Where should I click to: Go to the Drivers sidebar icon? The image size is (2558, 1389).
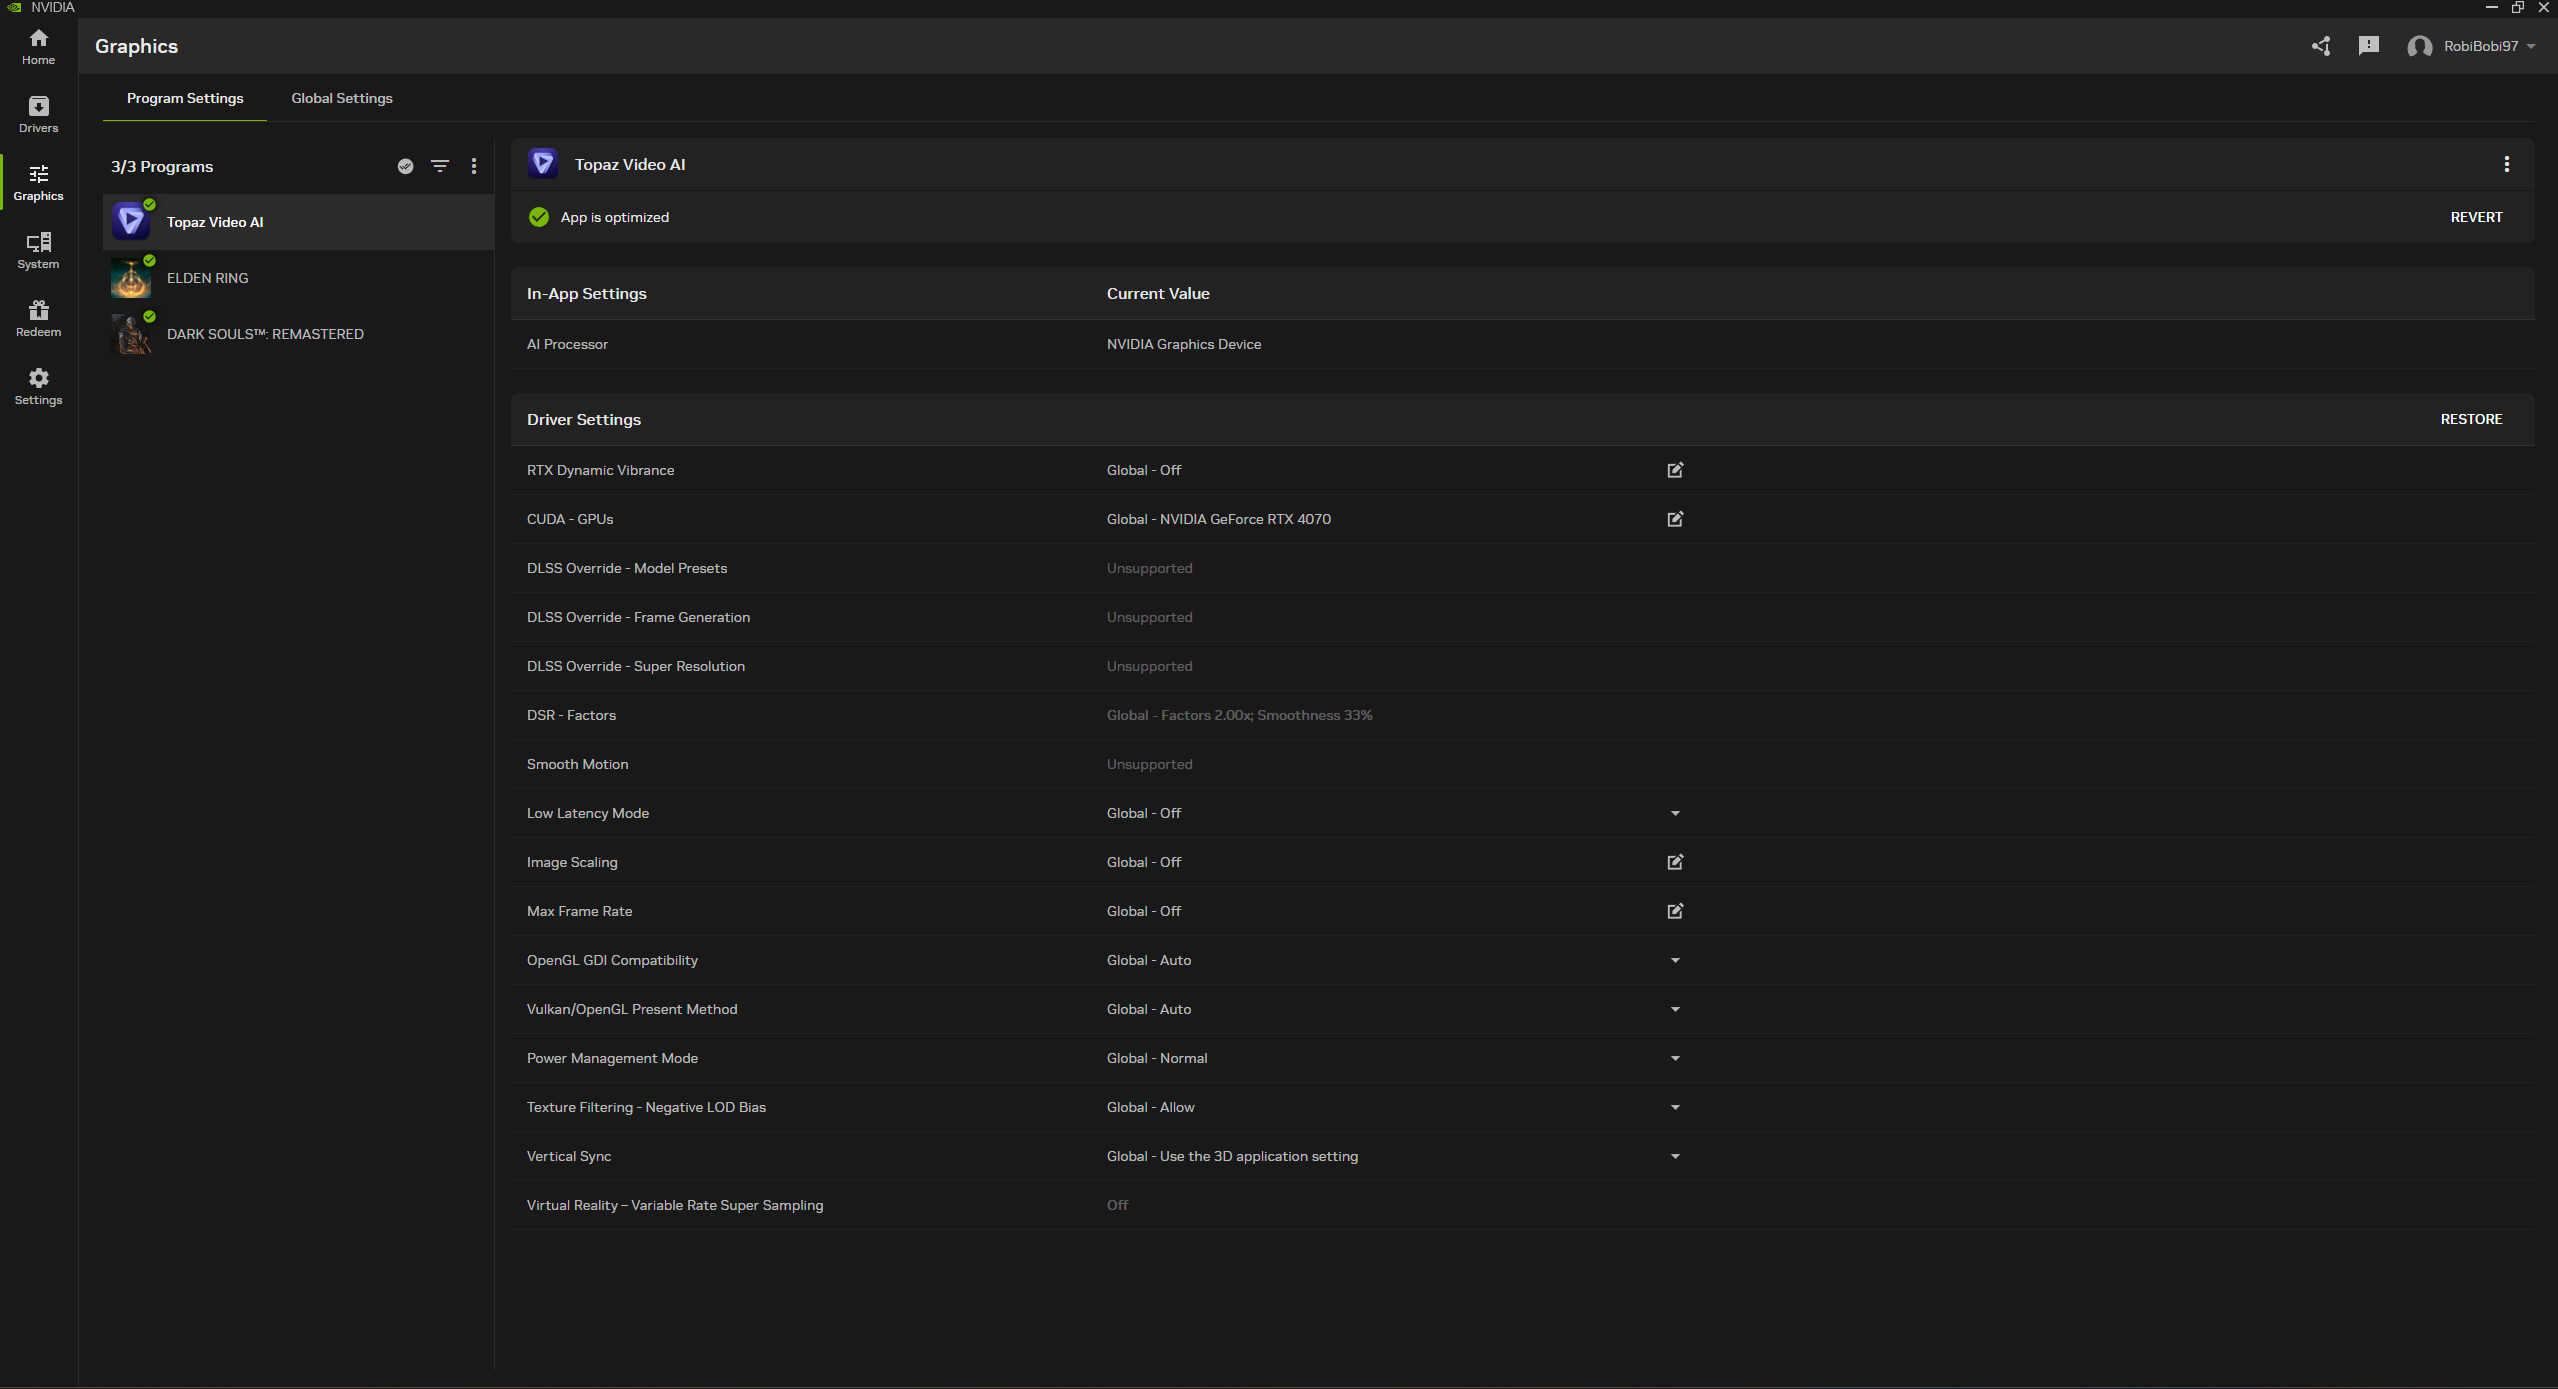coord(38,115)
